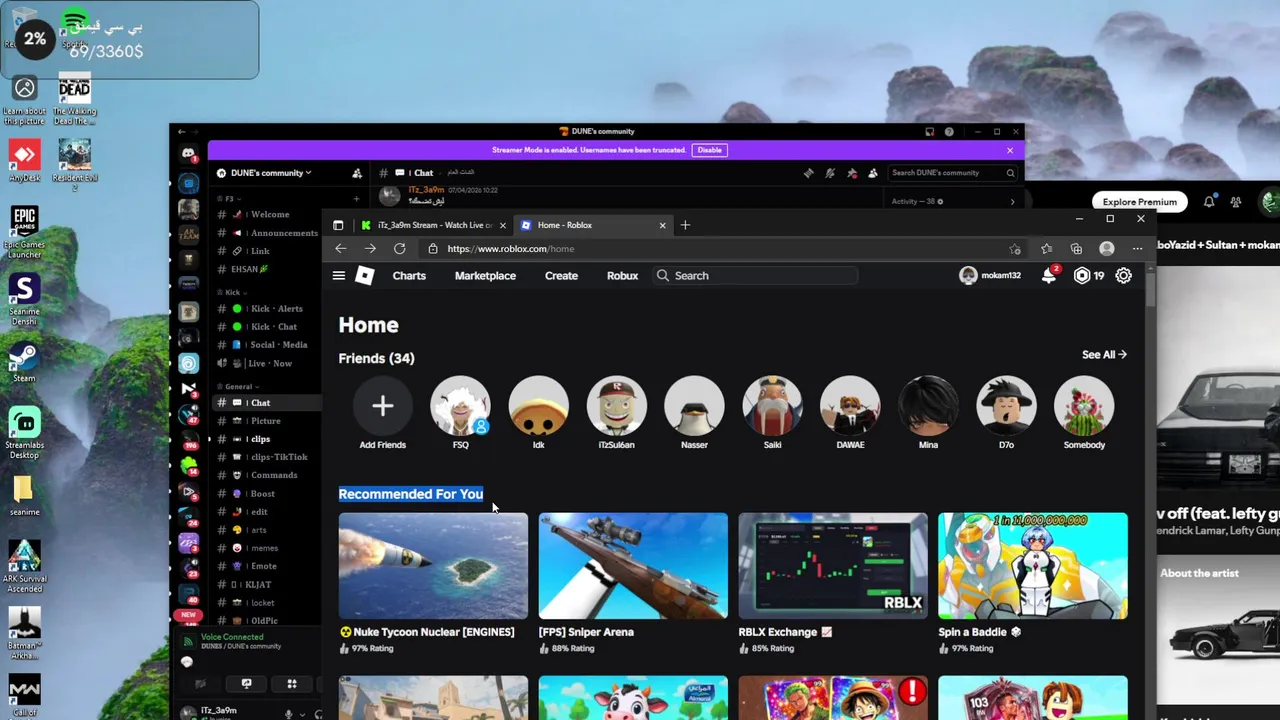
Task: Open Roblox hamburger navigation menu
Action: click(x=339, y=276)
